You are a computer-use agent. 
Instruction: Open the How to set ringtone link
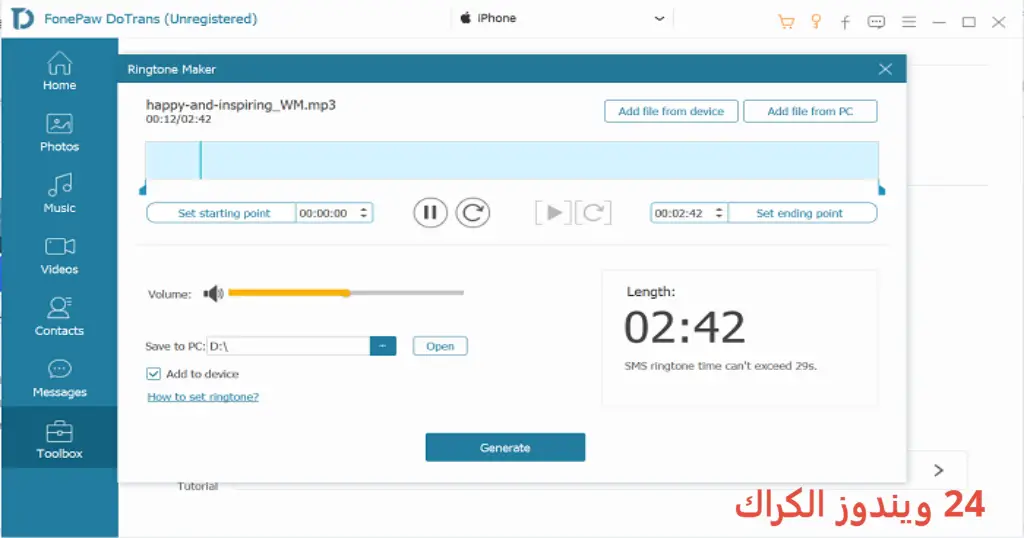click(203, 396)
